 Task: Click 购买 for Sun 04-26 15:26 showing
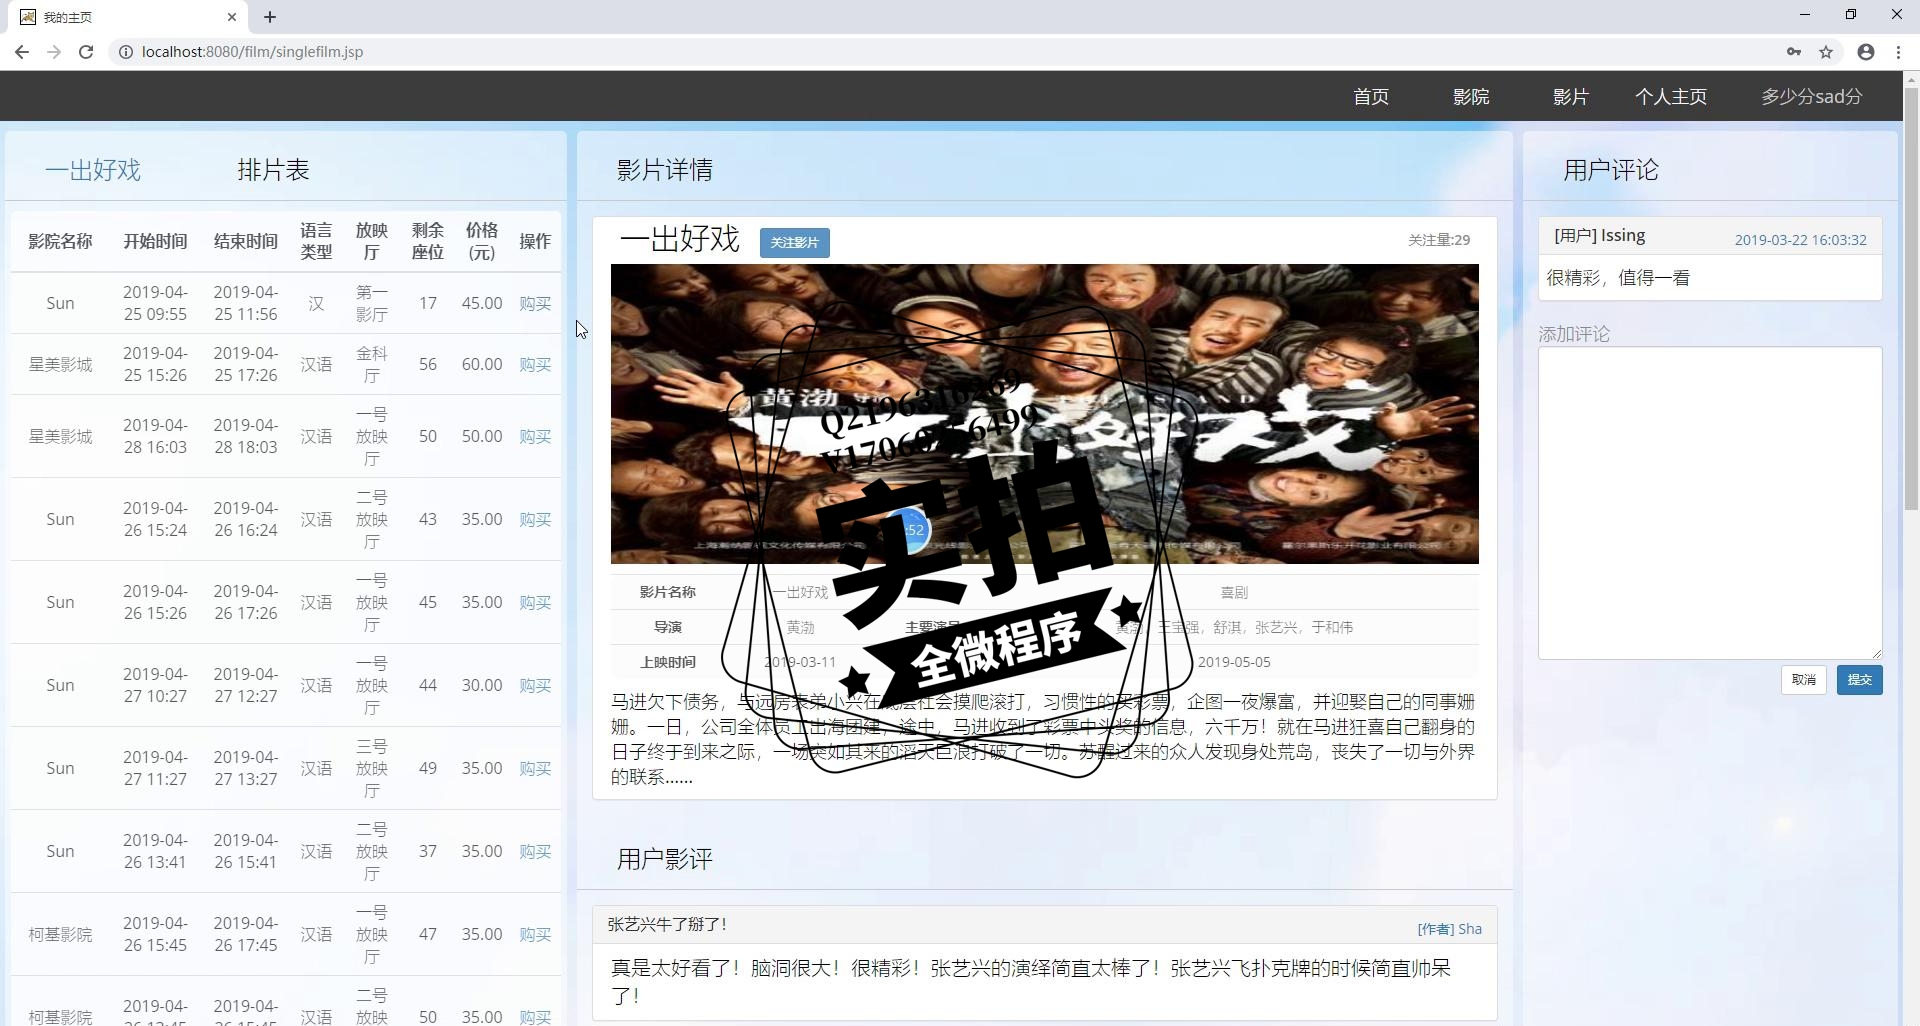click(x=535, y=602)
